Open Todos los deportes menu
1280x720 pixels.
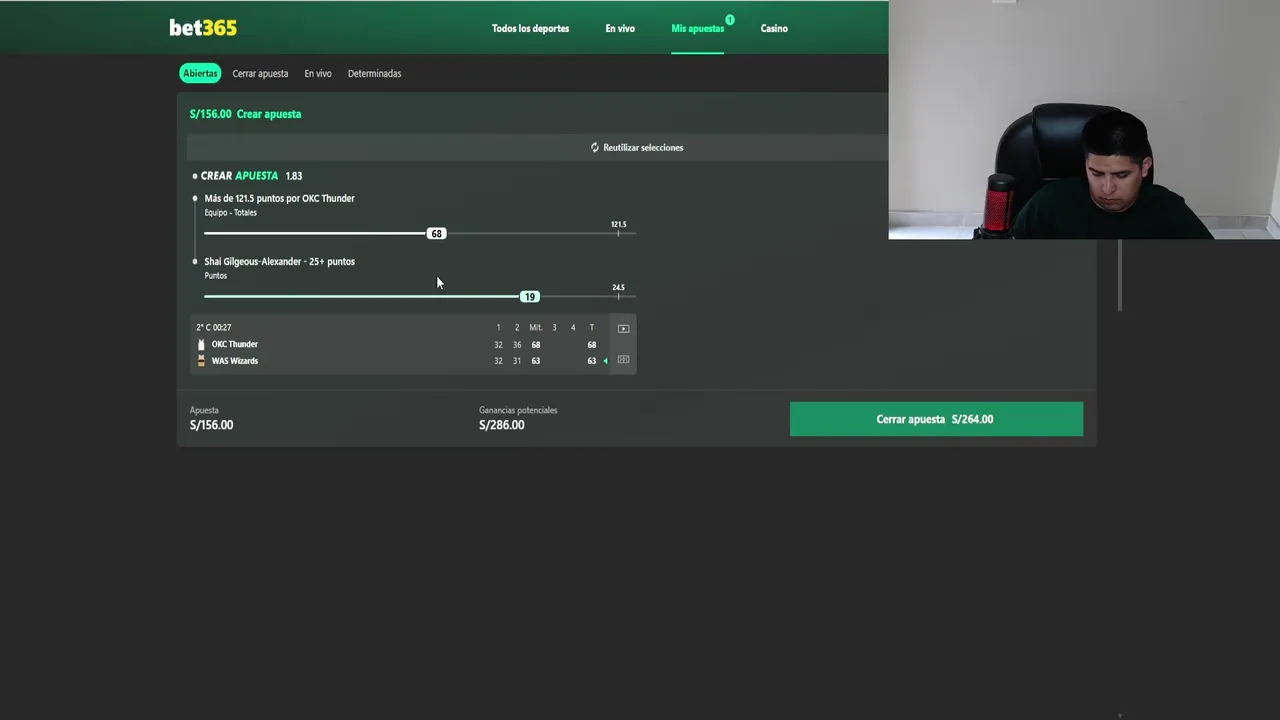530,28
